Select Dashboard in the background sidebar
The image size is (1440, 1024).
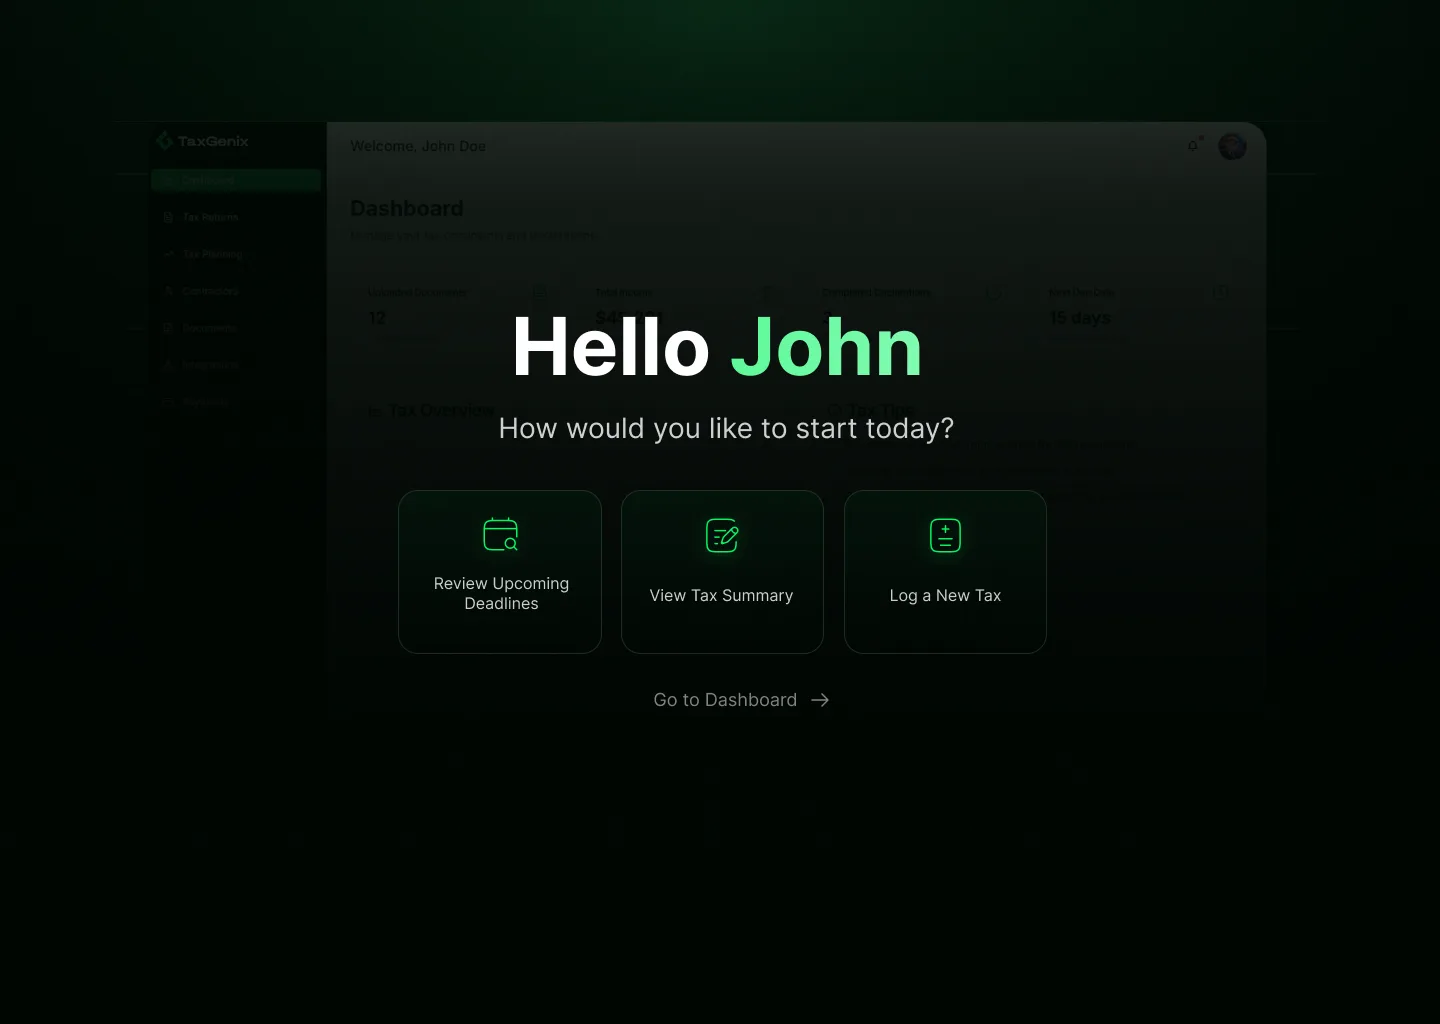coord(236,180)
